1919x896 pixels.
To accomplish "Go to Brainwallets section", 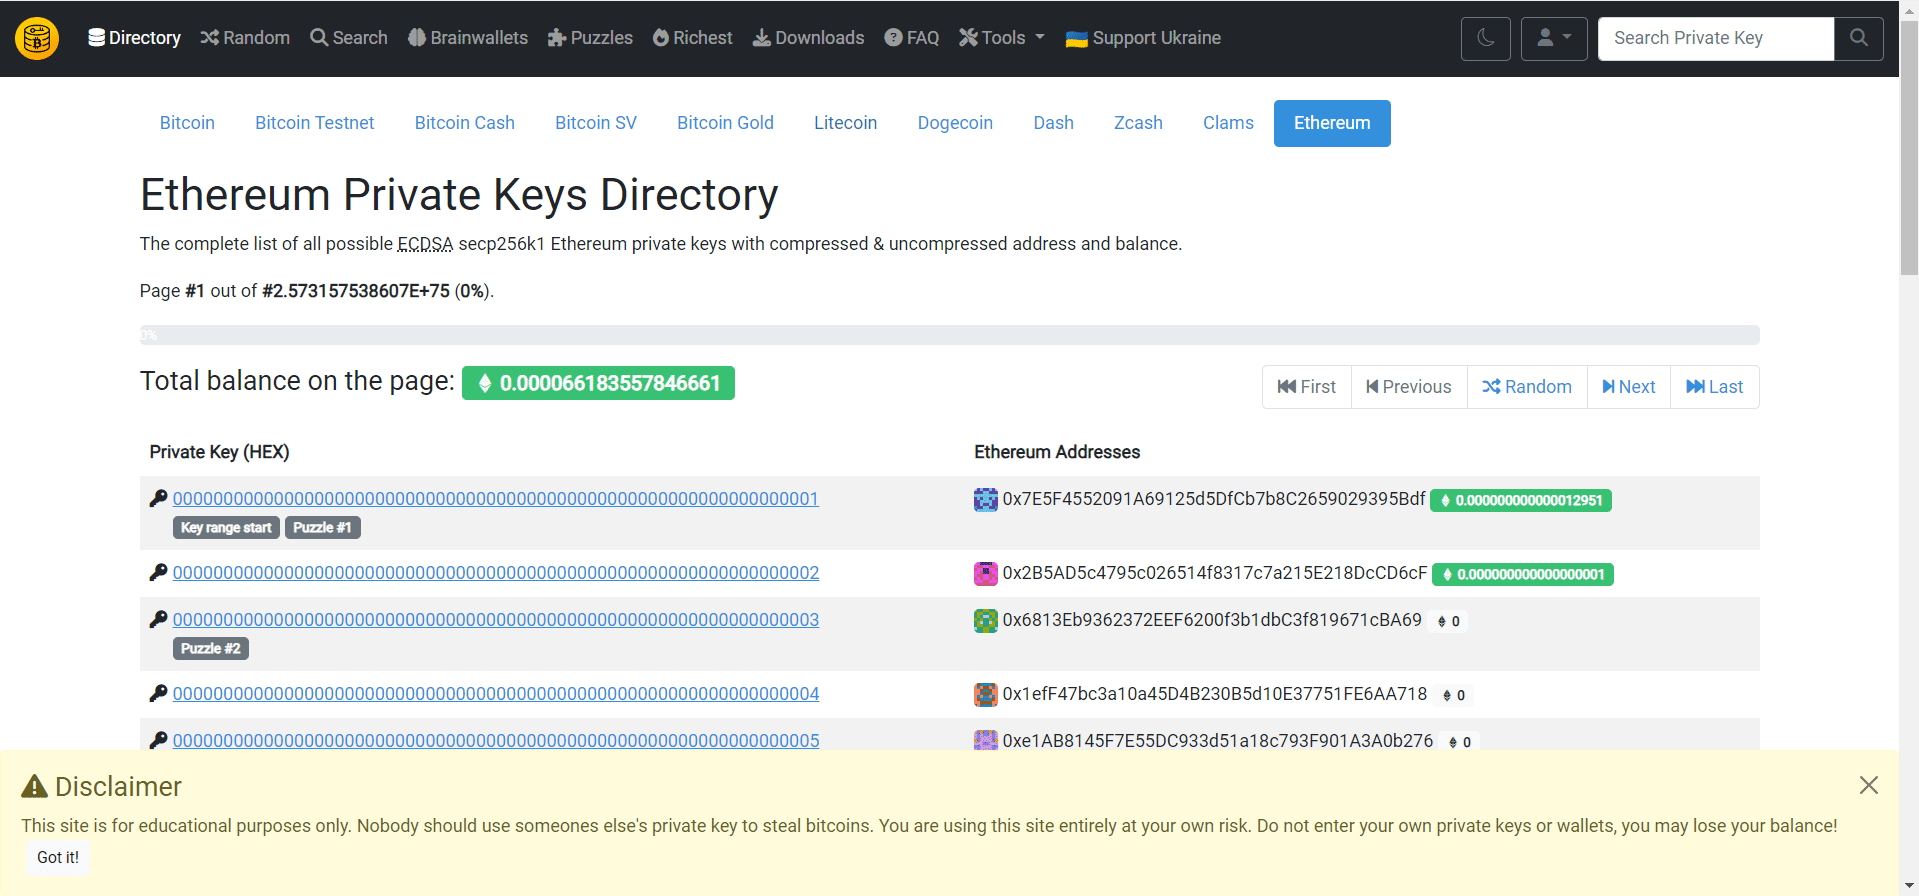I will (x=468, y=38).
